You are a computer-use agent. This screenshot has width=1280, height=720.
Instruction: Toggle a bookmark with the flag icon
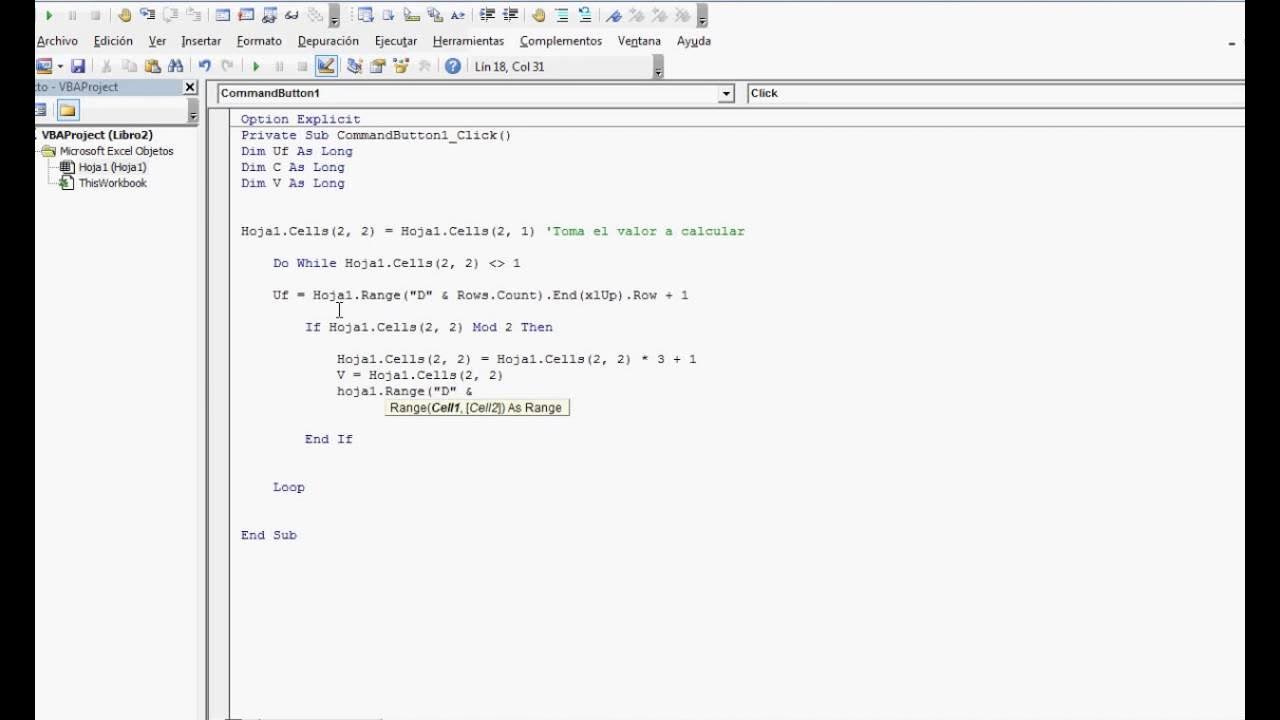pyautogui.click(x=614, y=15)
